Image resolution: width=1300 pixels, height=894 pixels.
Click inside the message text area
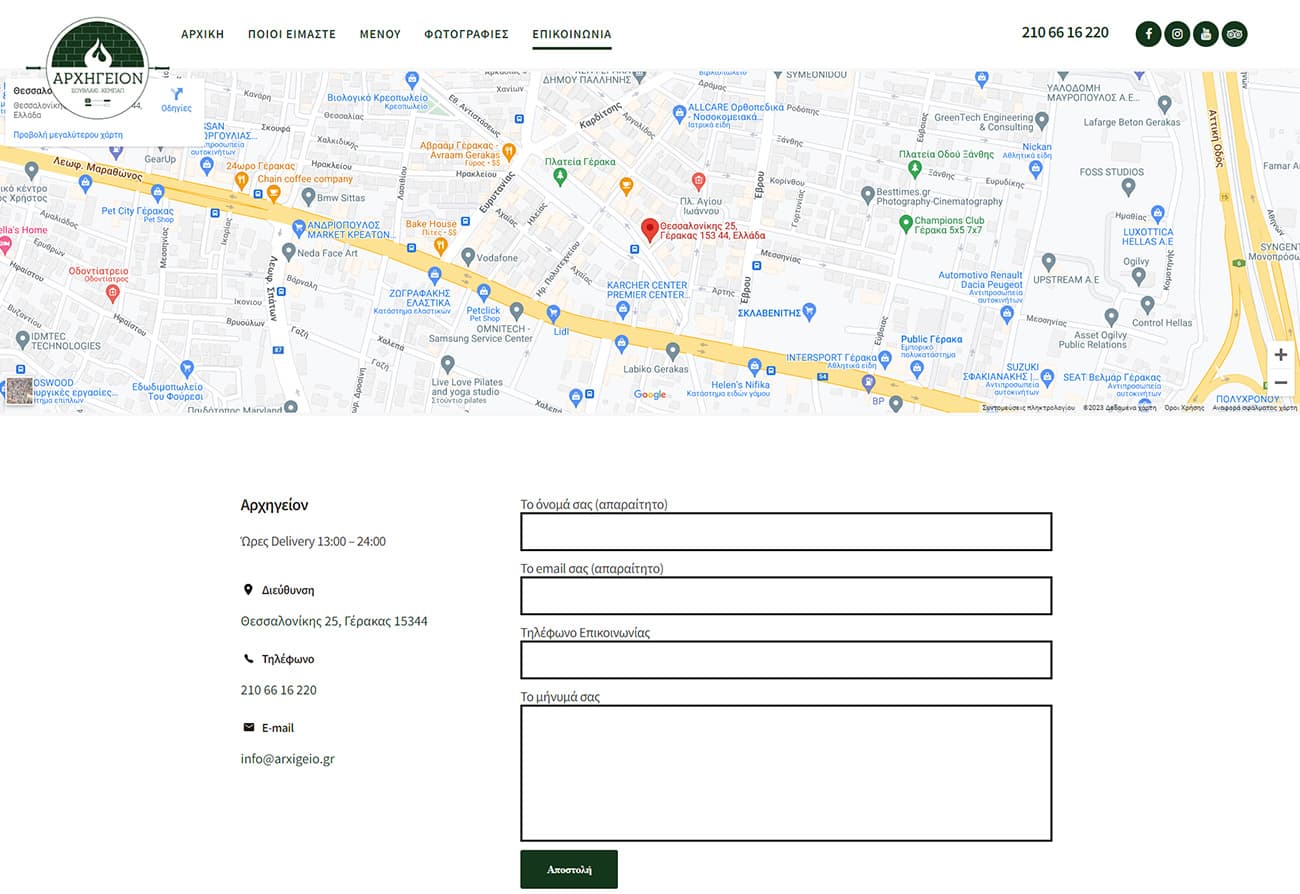(x=786, y=773)
